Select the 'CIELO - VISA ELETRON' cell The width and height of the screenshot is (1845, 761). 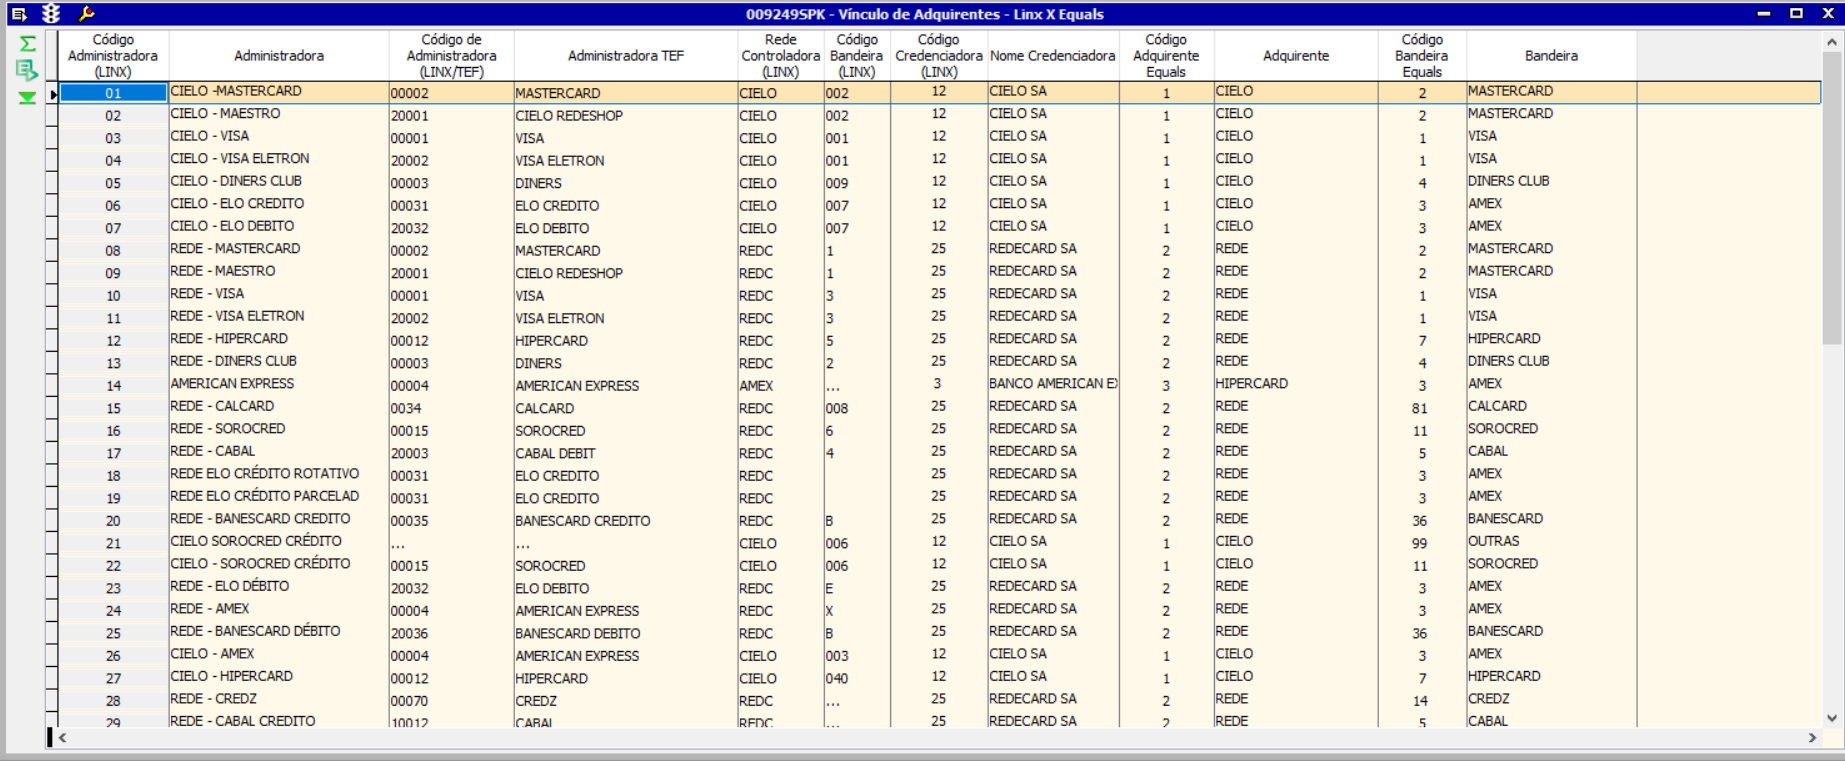pyautogui.click(x=279, y=159)
